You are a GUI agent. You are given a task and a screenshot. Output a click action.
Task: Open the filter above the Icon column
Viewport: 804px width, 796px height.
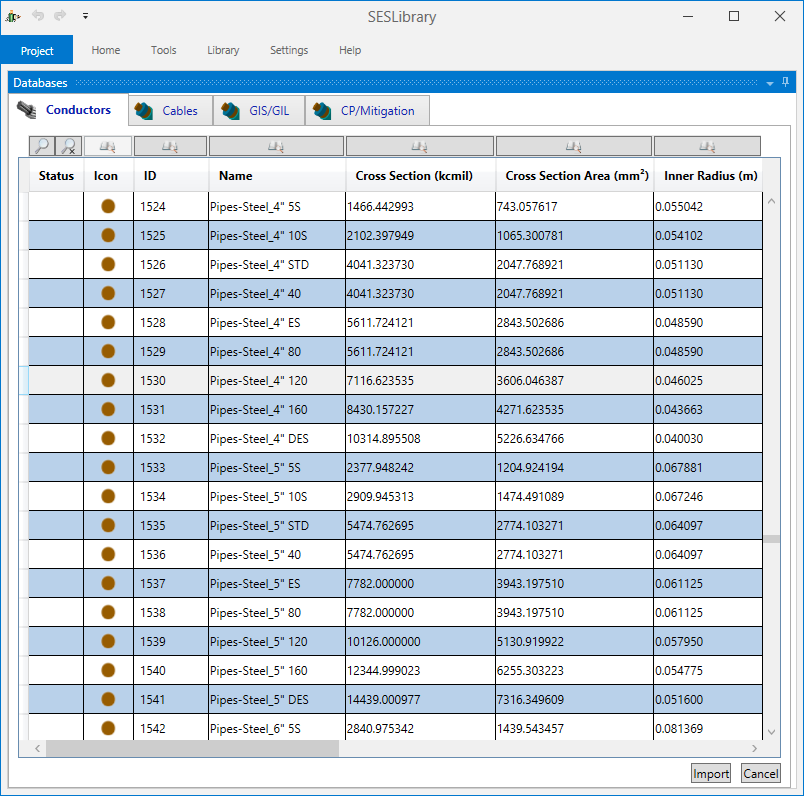(108, 146)
